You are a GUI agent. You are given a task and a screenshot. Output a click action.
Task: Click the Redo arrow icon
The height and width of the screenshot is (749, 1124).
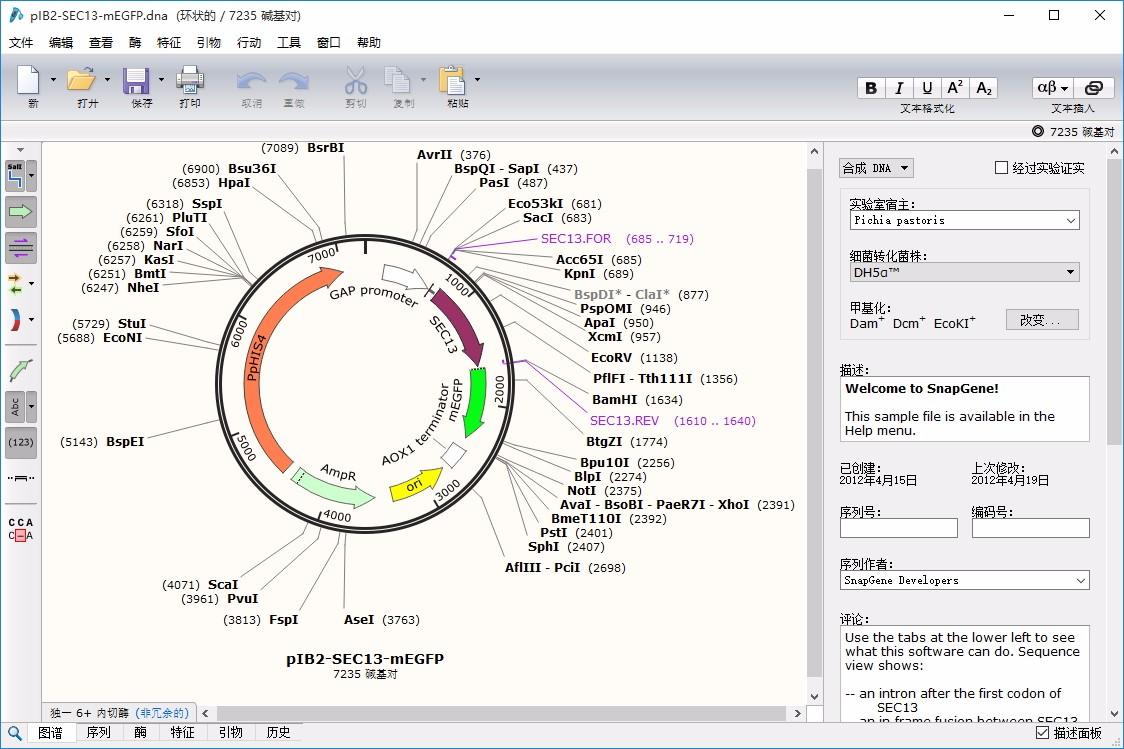click(293, 80)
